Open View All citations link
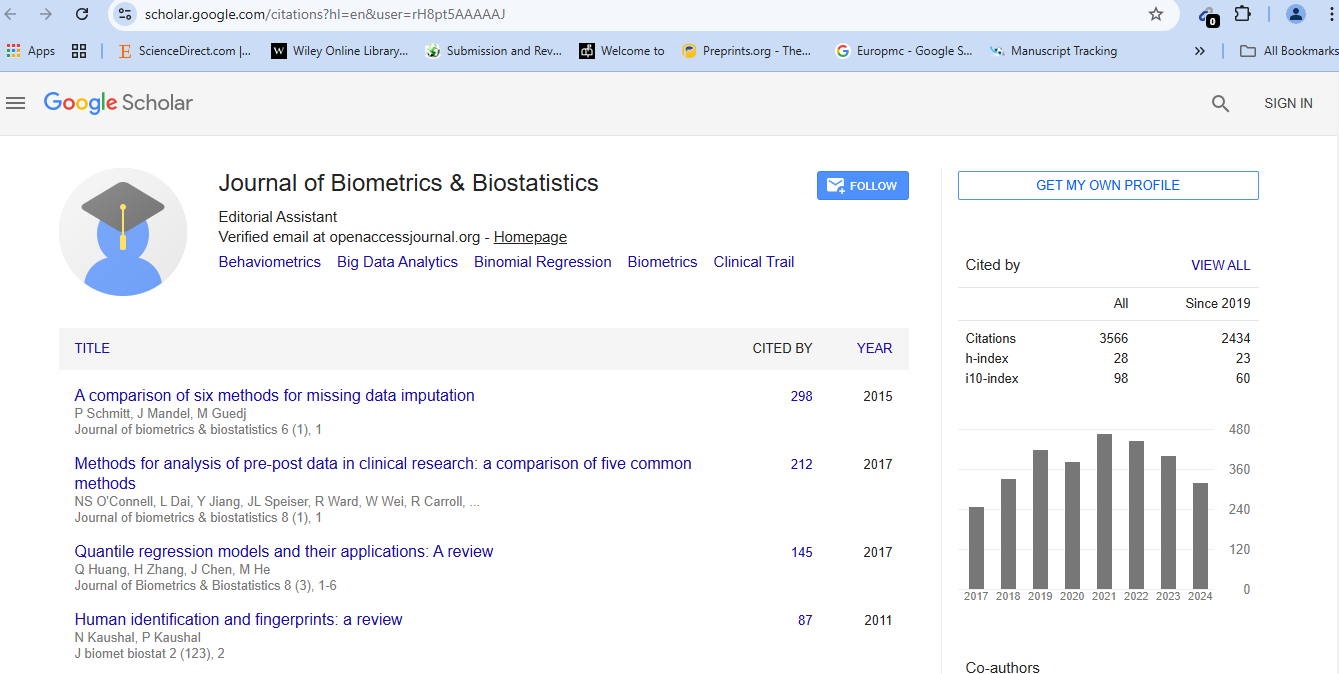This screenshot has height=674, width=1339. click(1220, 265)
